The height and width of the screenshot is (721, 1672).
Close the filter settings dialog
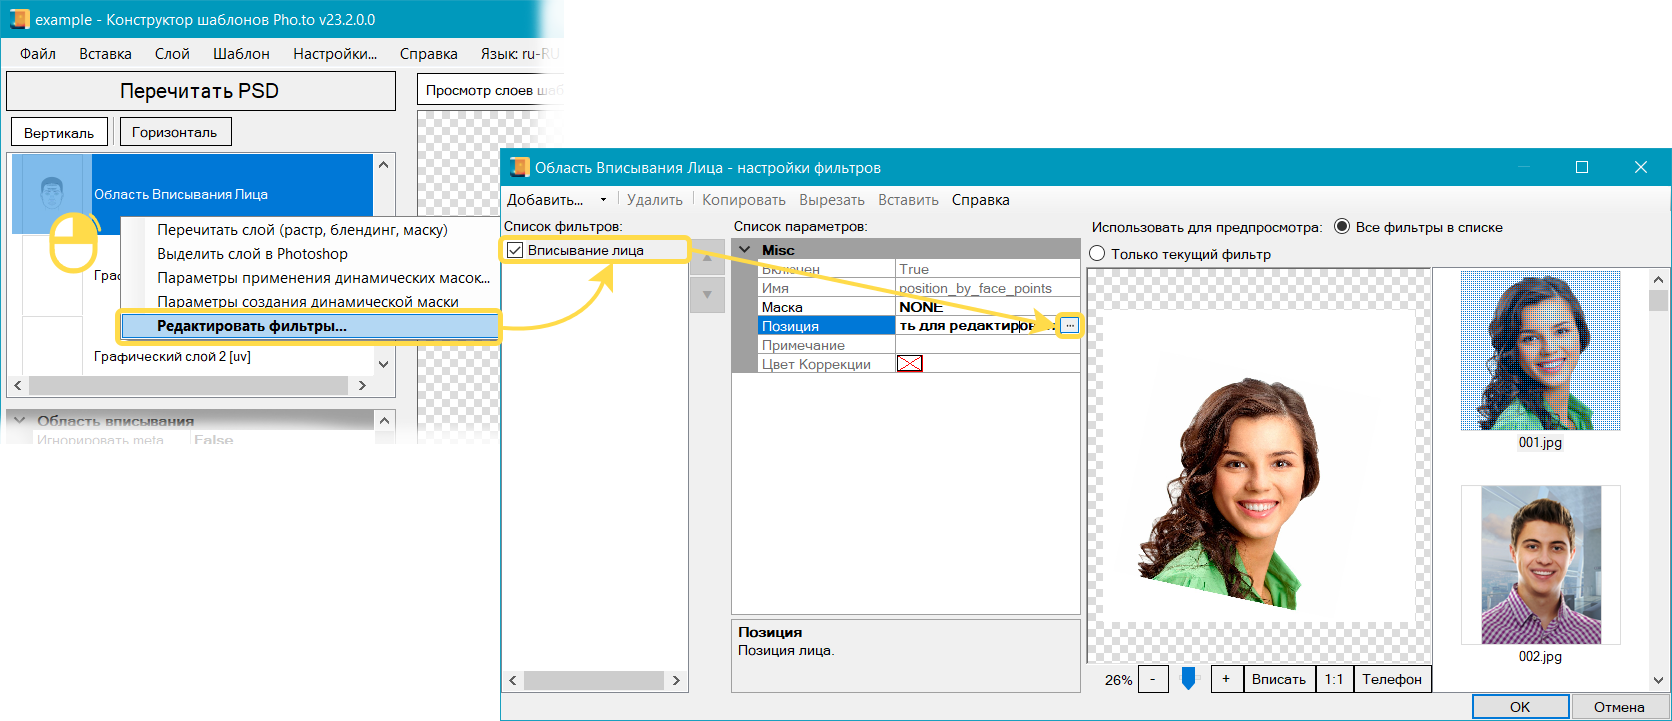(1640, 167)
